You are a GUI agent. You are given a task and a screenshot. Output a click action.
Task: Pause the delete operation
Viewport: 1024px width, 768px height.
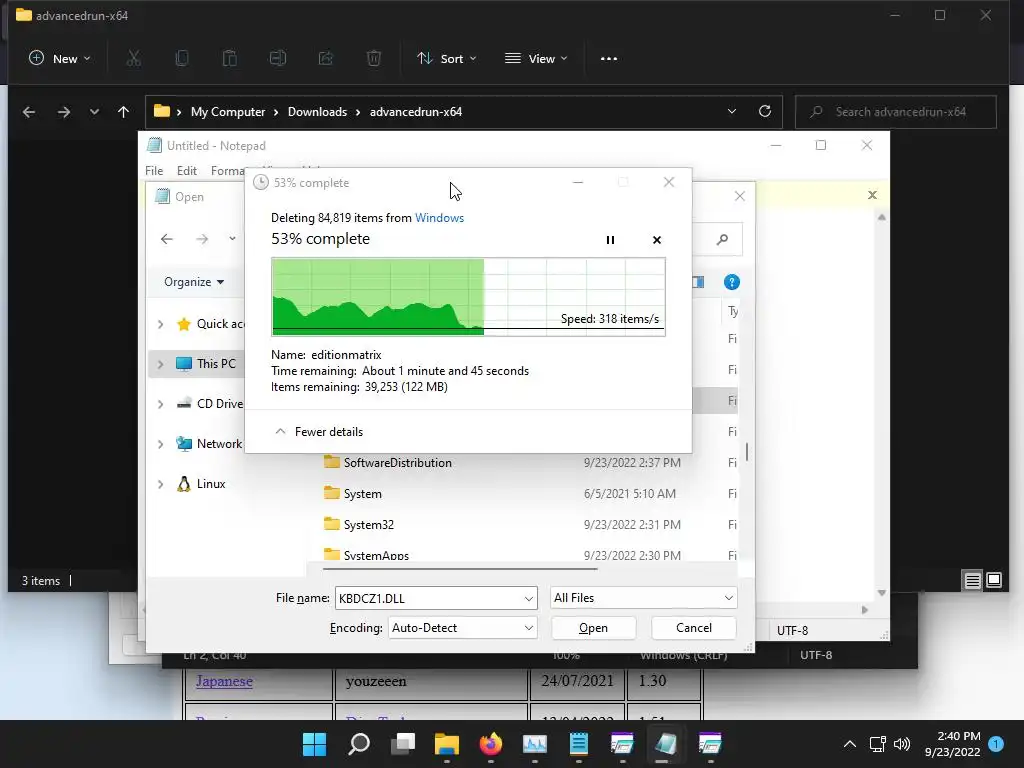(610, 240)
